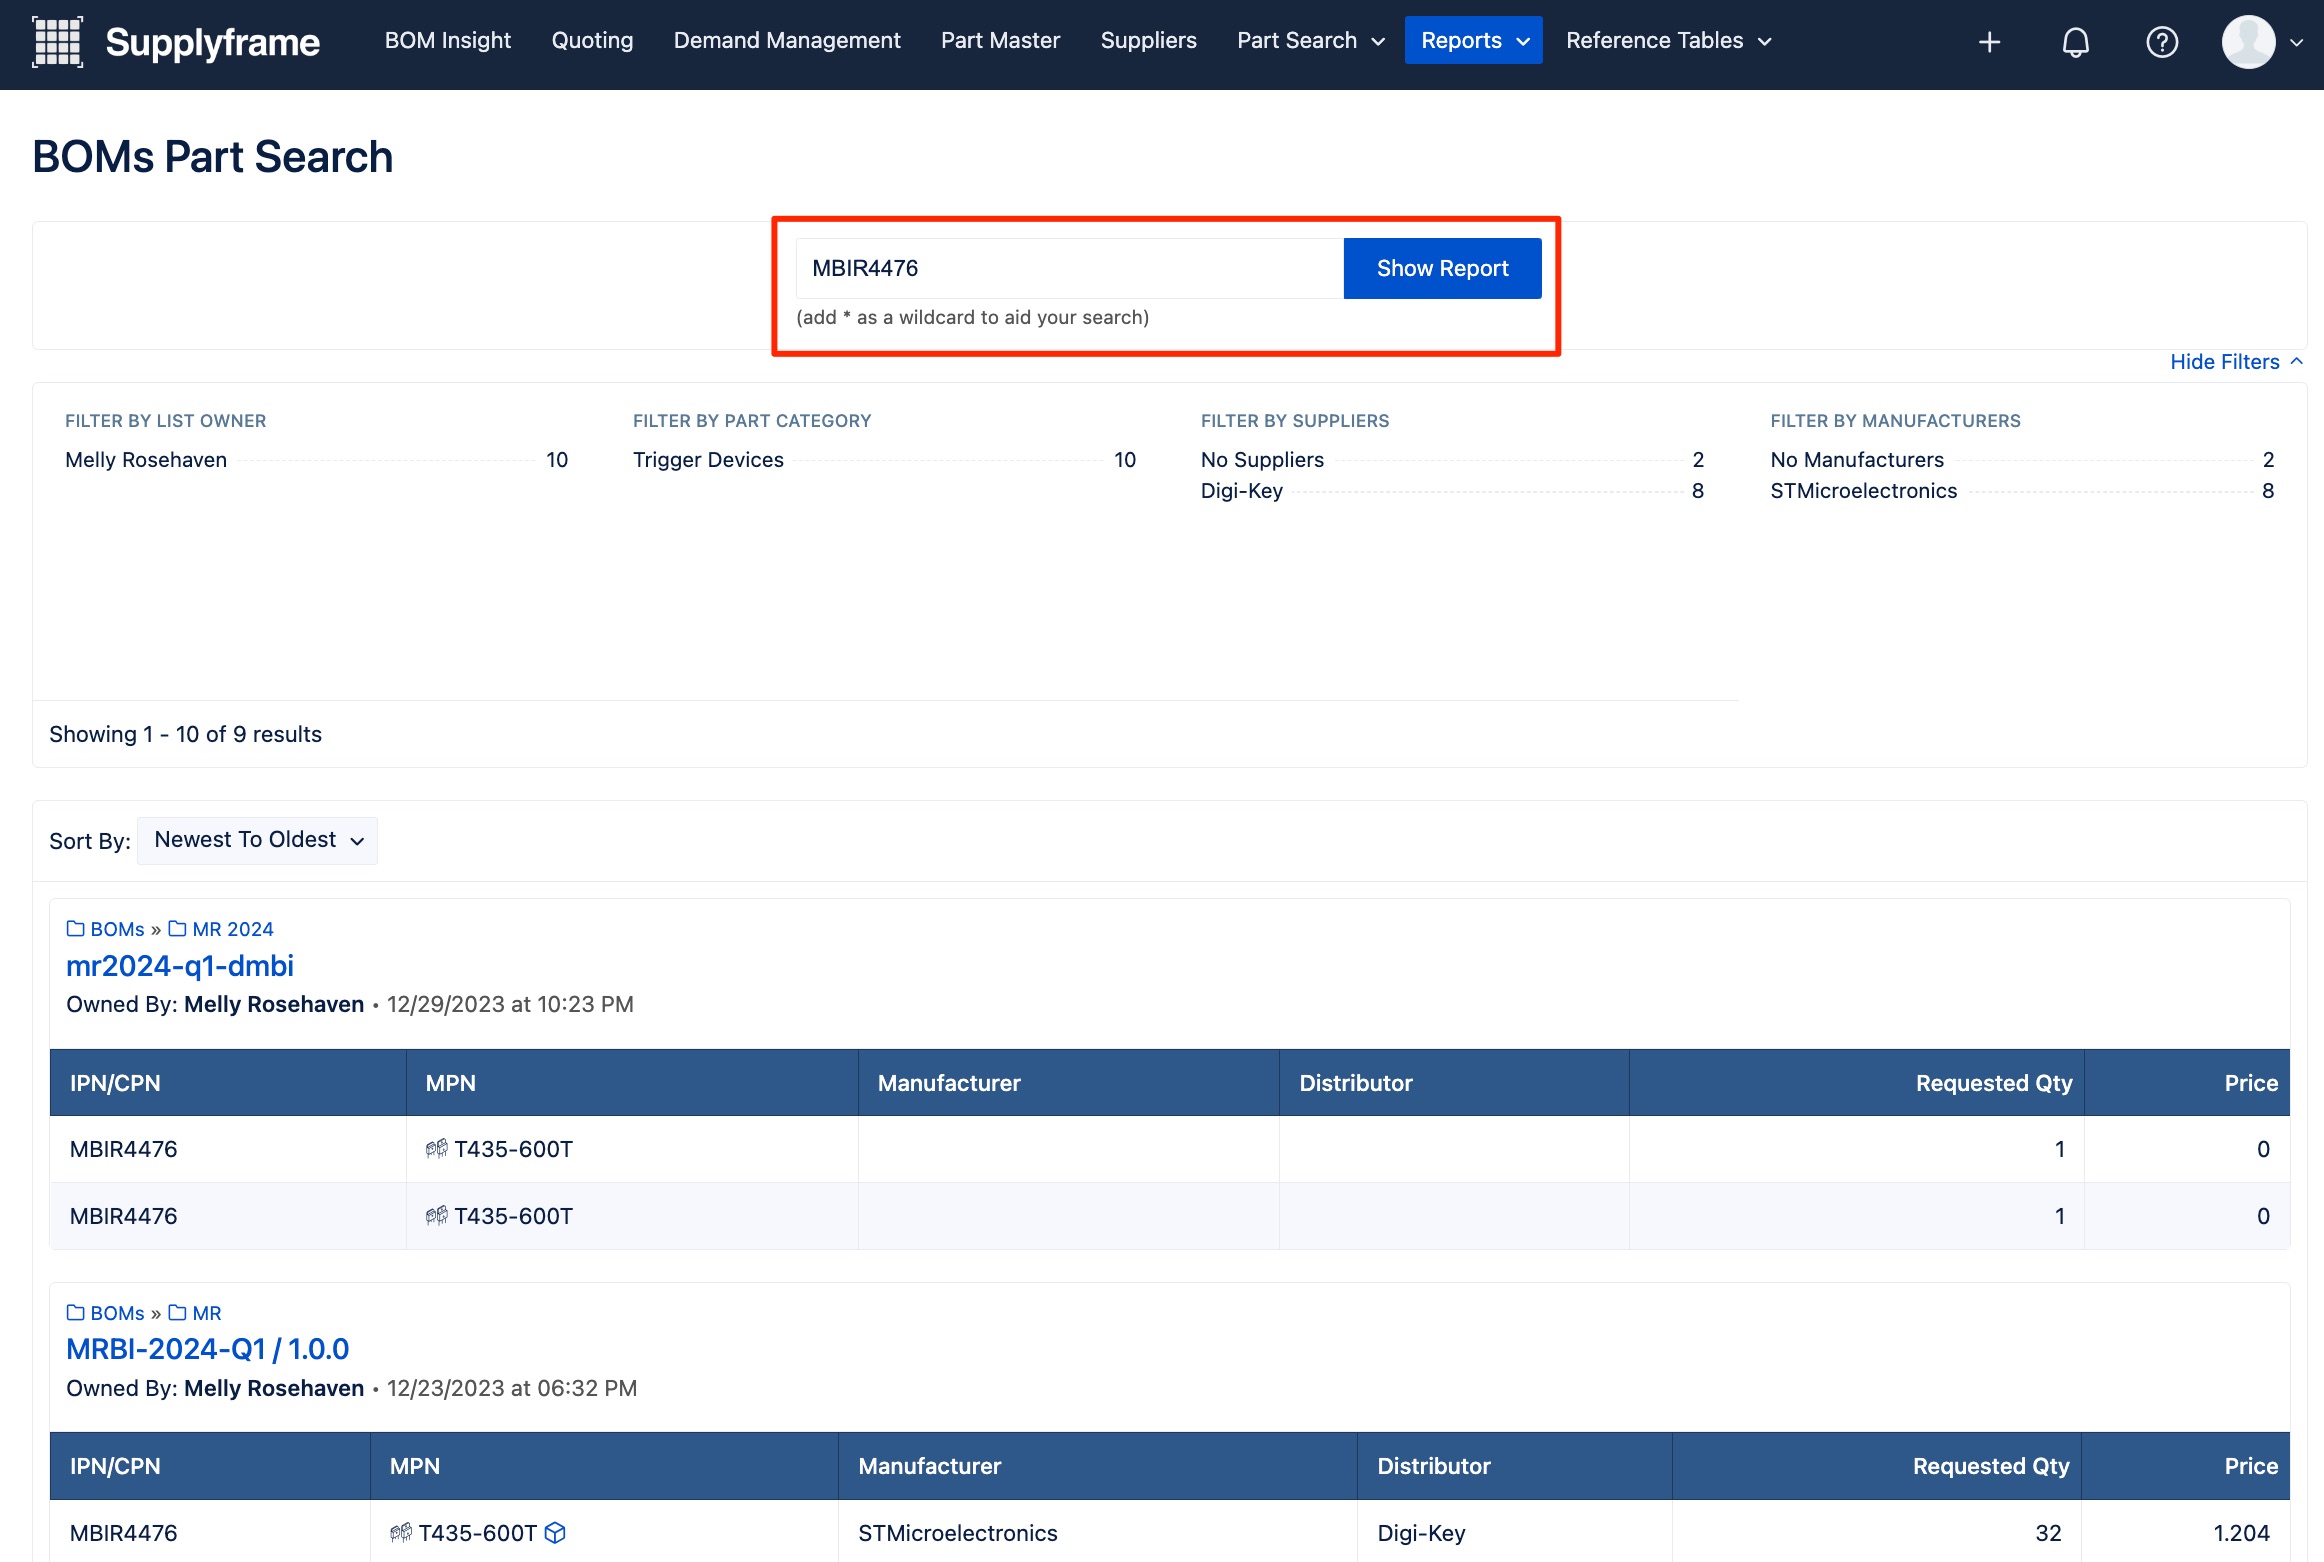Open the help question mark icon

tap(2162, 42)
